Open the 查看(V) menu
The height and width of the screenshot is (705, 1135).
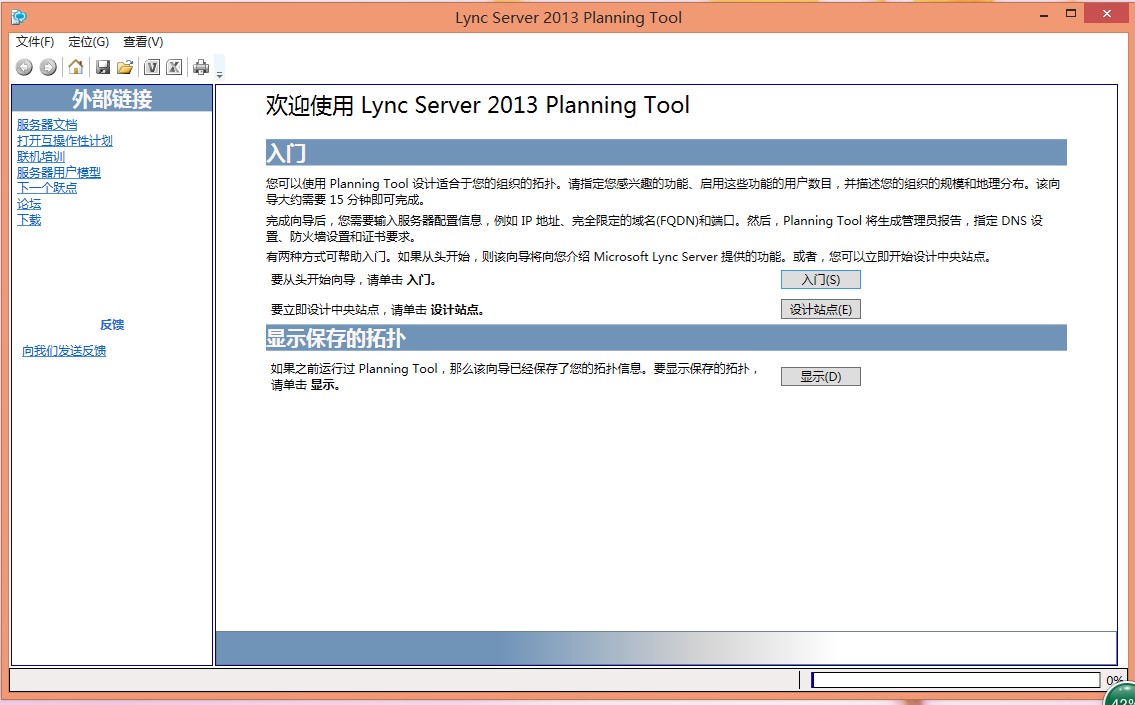click(x=143, y=42)
